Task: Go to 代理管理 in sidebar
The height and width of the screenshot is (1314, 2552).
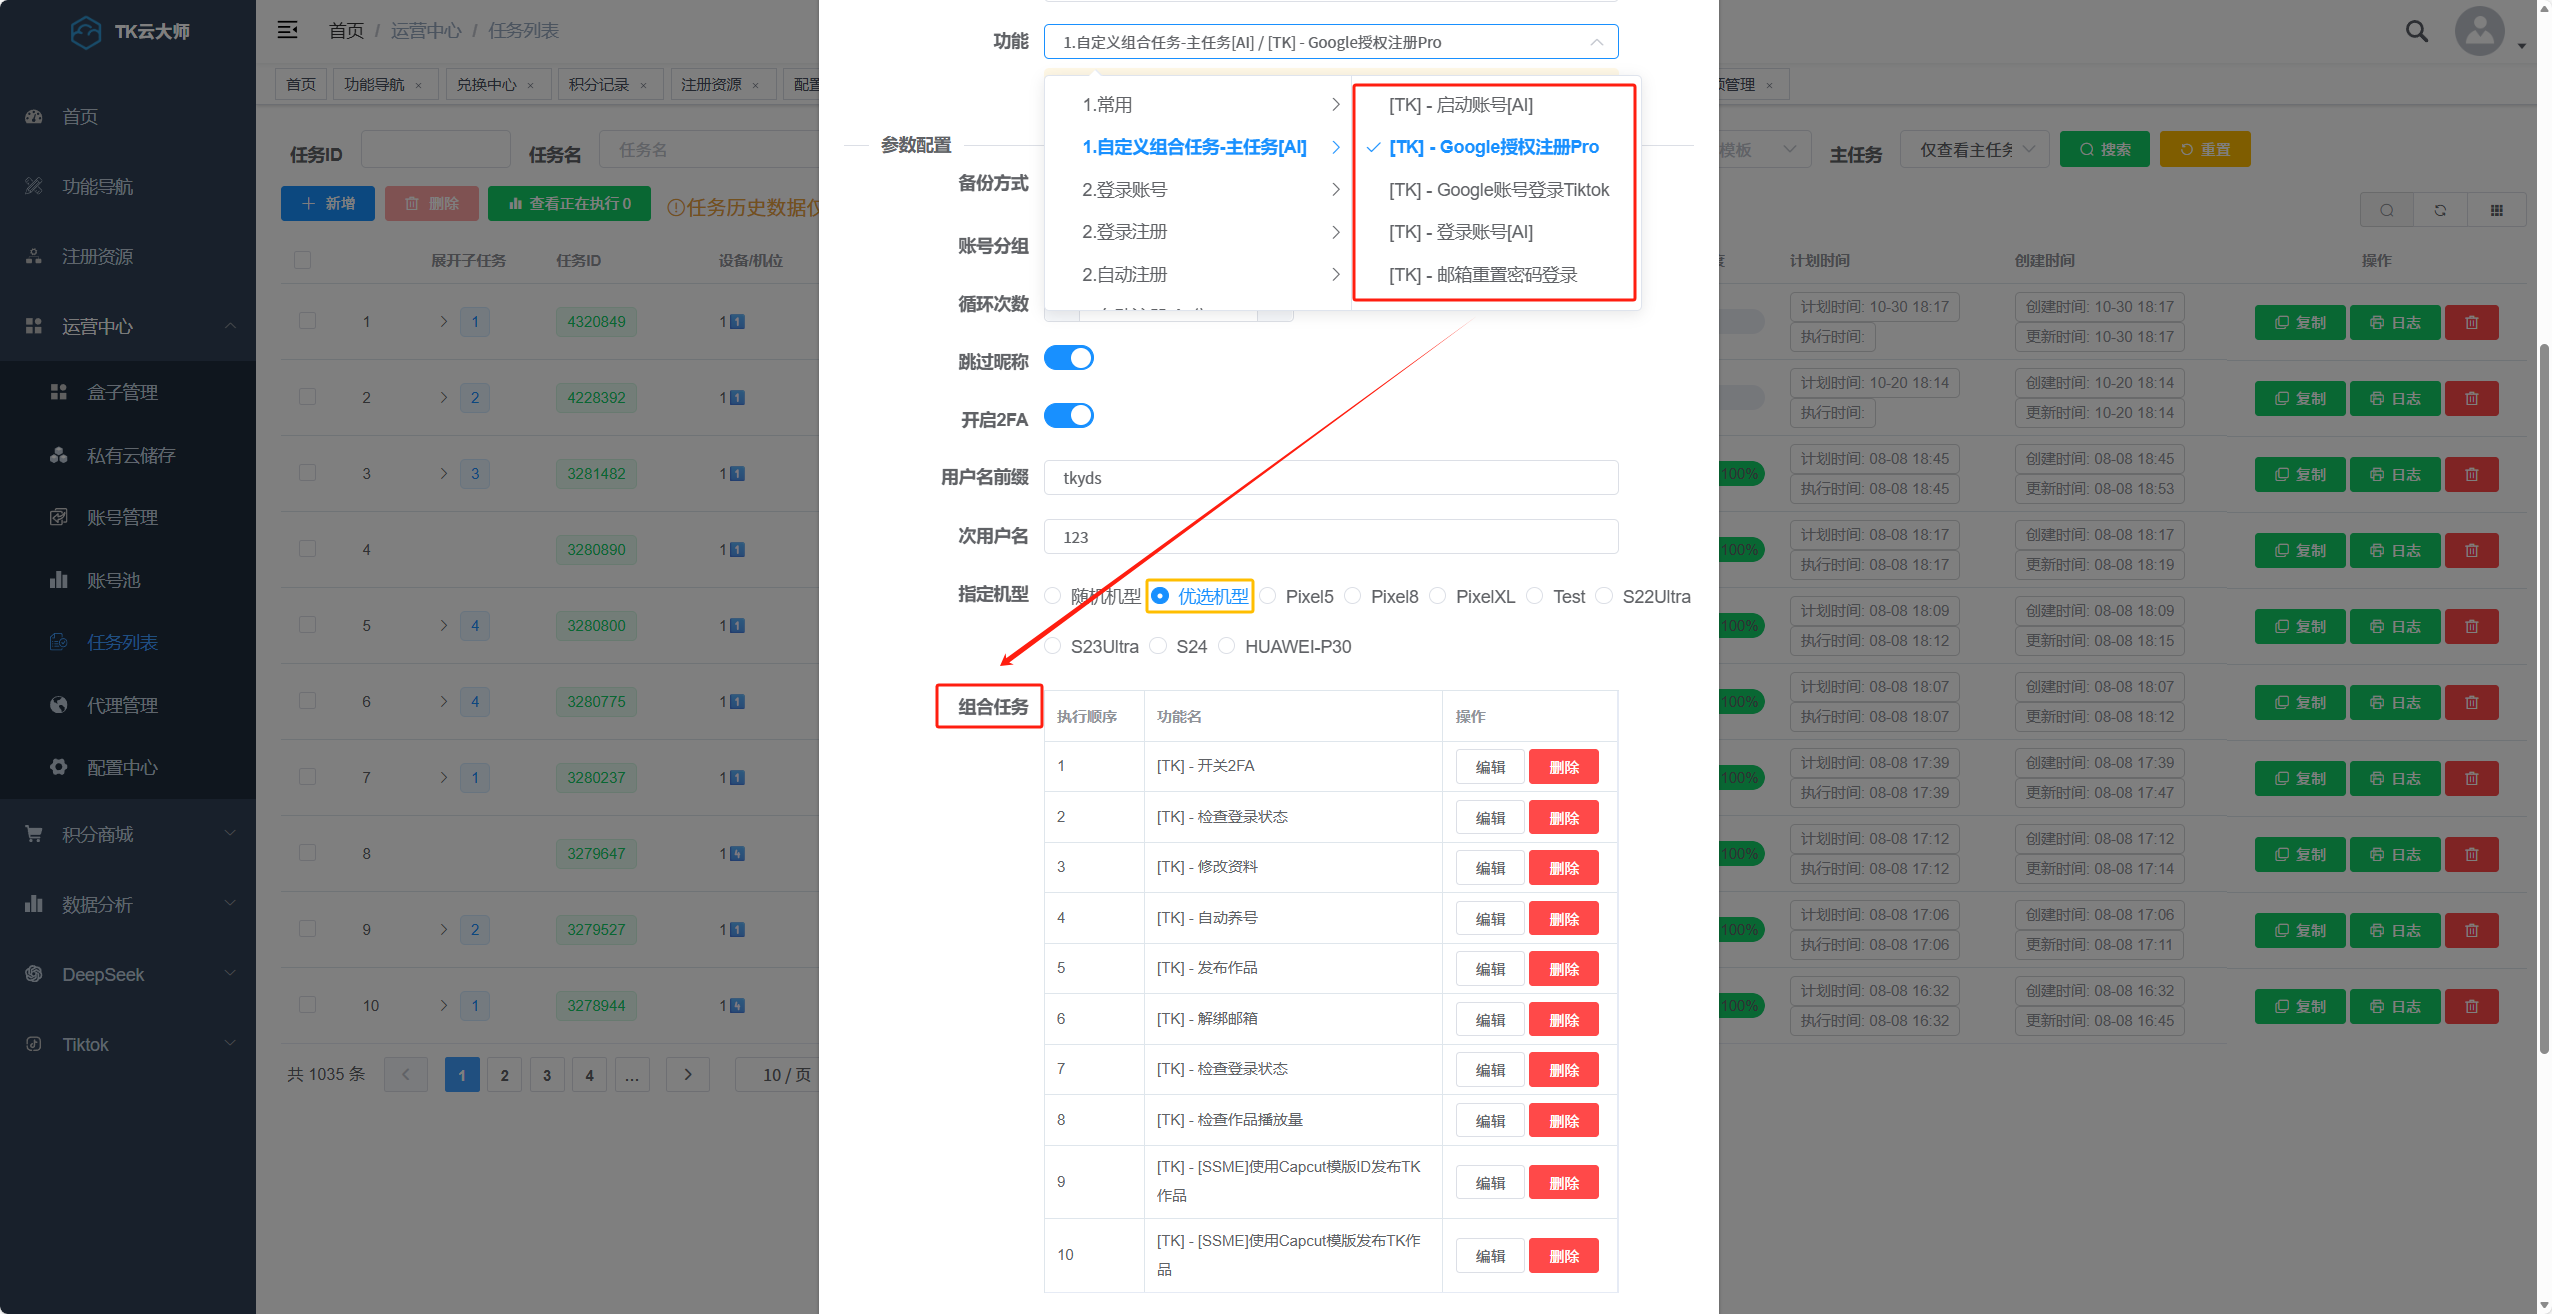Action: tap(122, 705)
